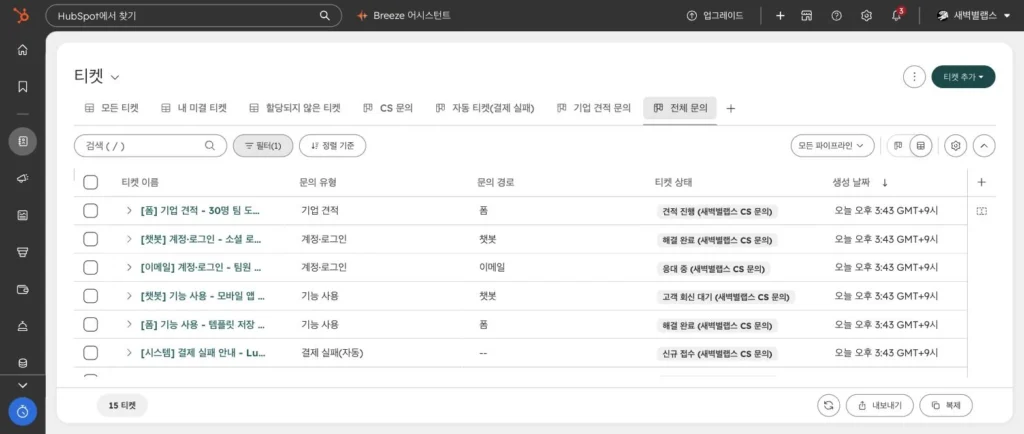Expand the [챗봇] 계정·로그인 row chevron
The width and height of the screenshot is (1024, 434).
click(129, 240)
